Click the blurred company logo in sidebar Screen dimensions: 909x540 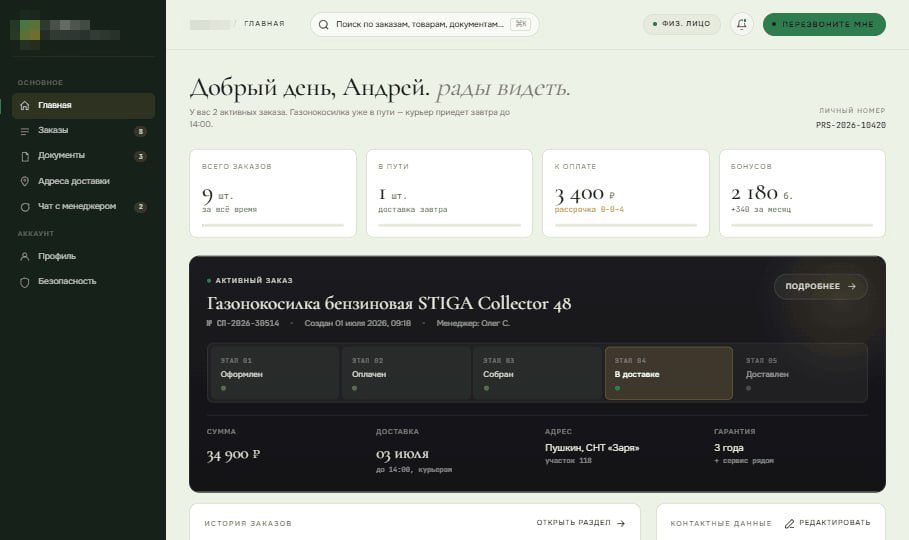[65, 31]
